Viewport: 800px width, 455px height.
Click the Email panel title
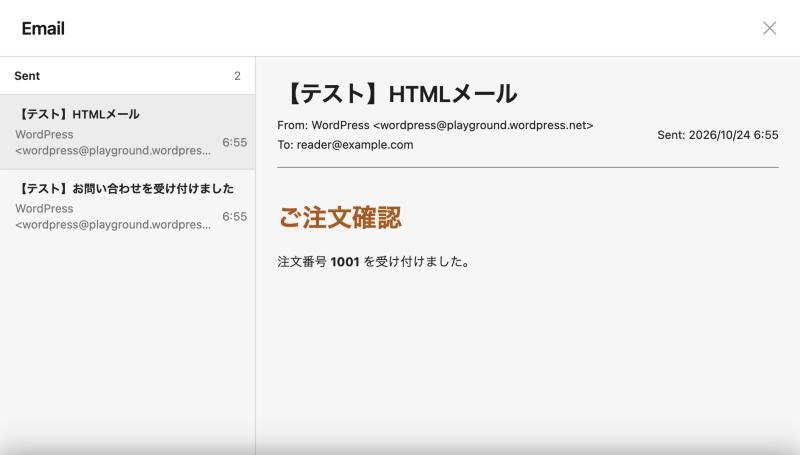43,29
